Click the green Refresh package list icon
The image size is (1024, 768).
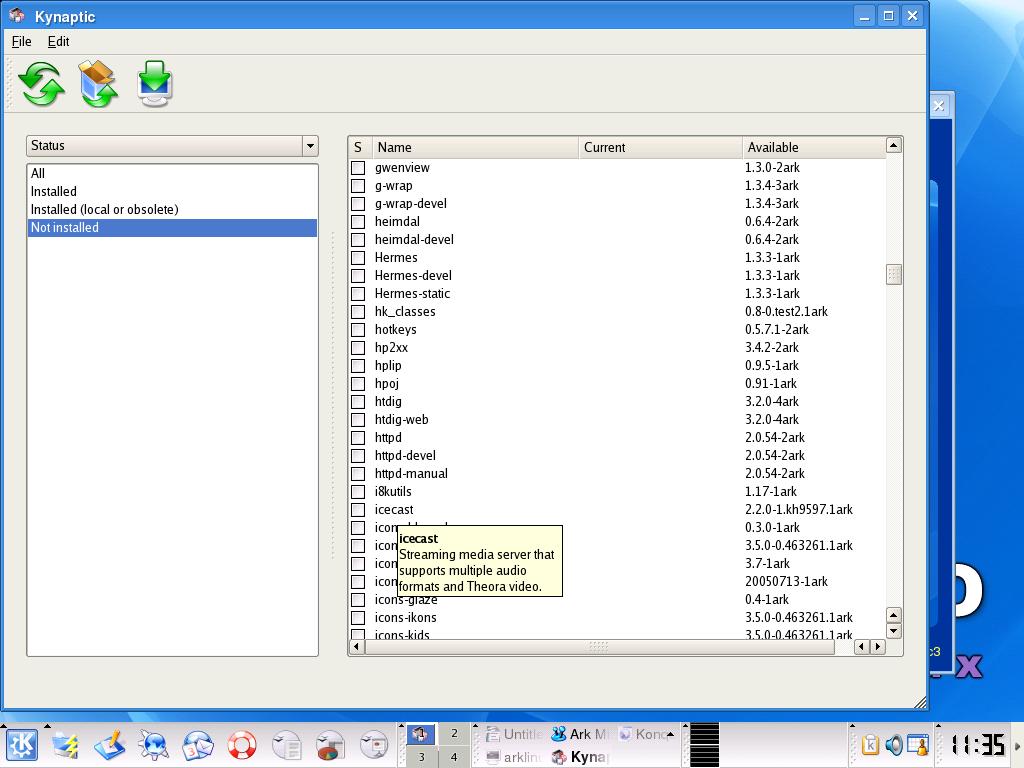tap(41, 84)
